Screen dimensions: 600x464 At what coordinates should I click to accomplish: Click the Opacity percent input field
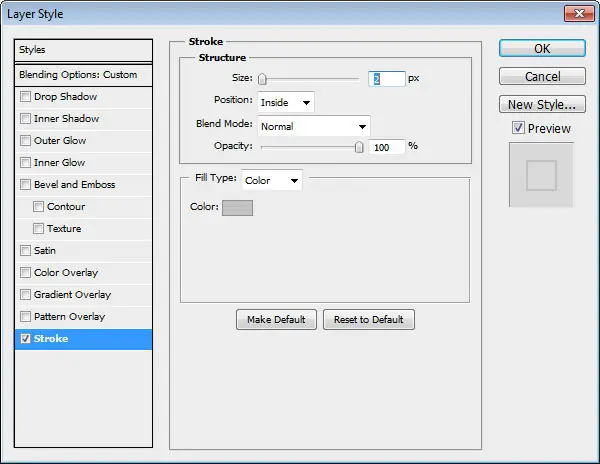tap(386, 147)
